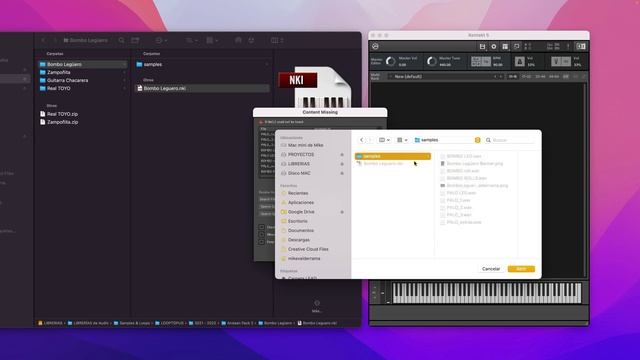The height and width of the screenshot is (360, 640).
Task: Click the Buscar search field in dialog
Action: coord(509,140)
